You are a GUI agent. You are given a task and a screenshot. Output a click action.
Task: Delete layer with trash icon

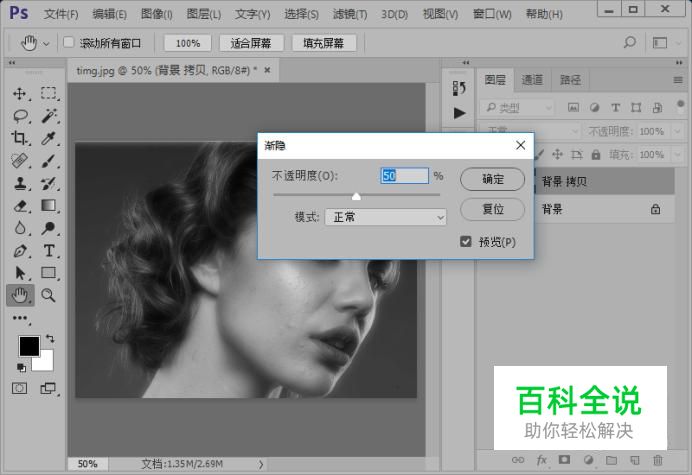[x=658, y=460]
